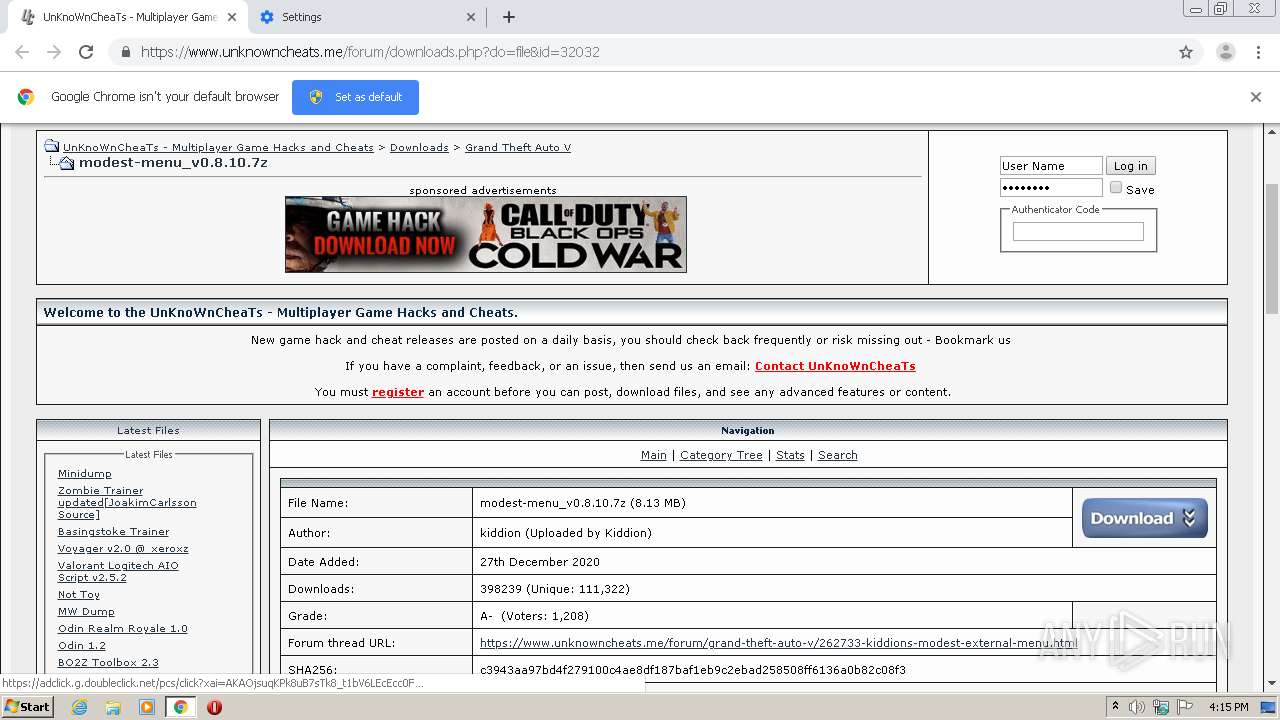Open the Stats navigation link
The width and height of the screenshot is (1280, 720).
[x=790, y=455]
